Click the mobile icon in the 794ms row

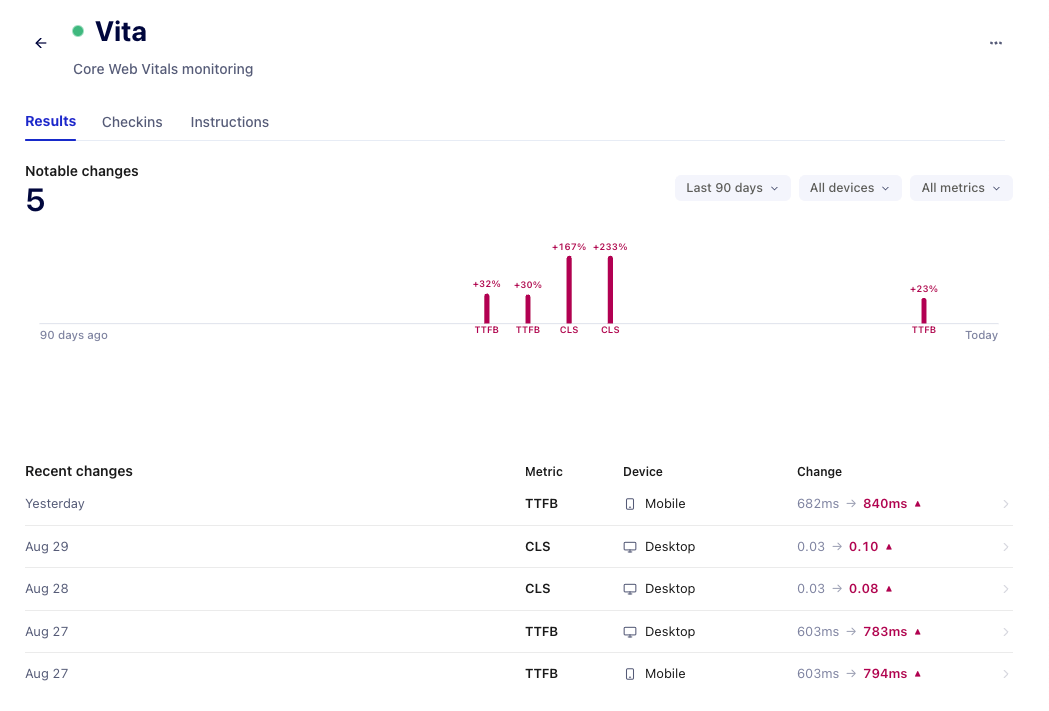(630, 674)
